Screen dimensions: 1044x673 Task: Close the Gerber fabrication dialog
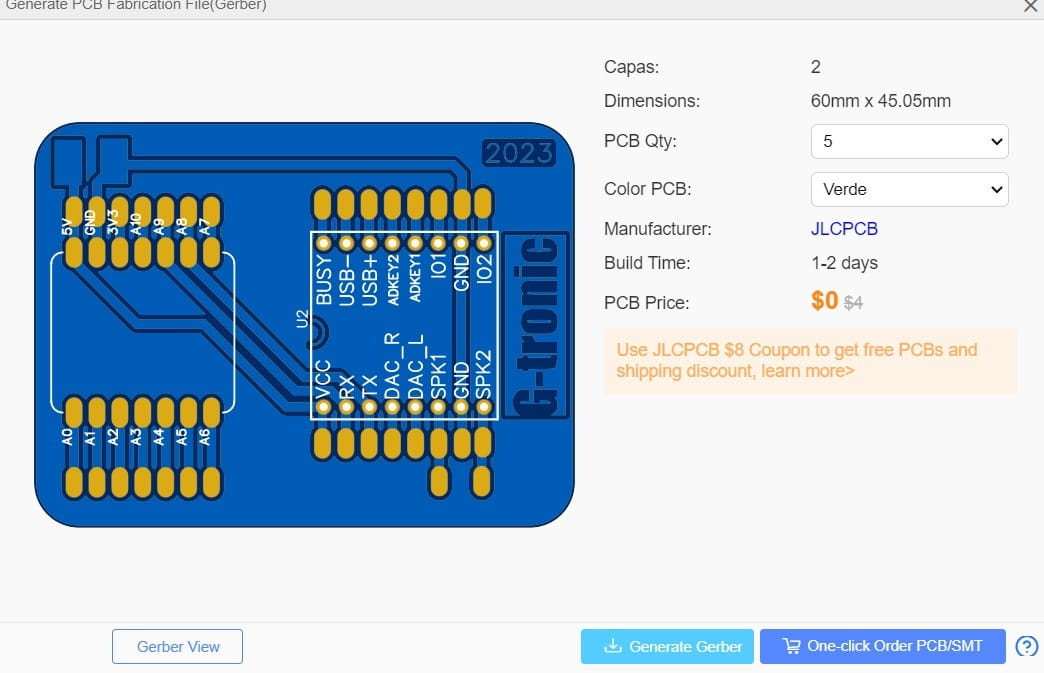click(x=1030, y=7)
